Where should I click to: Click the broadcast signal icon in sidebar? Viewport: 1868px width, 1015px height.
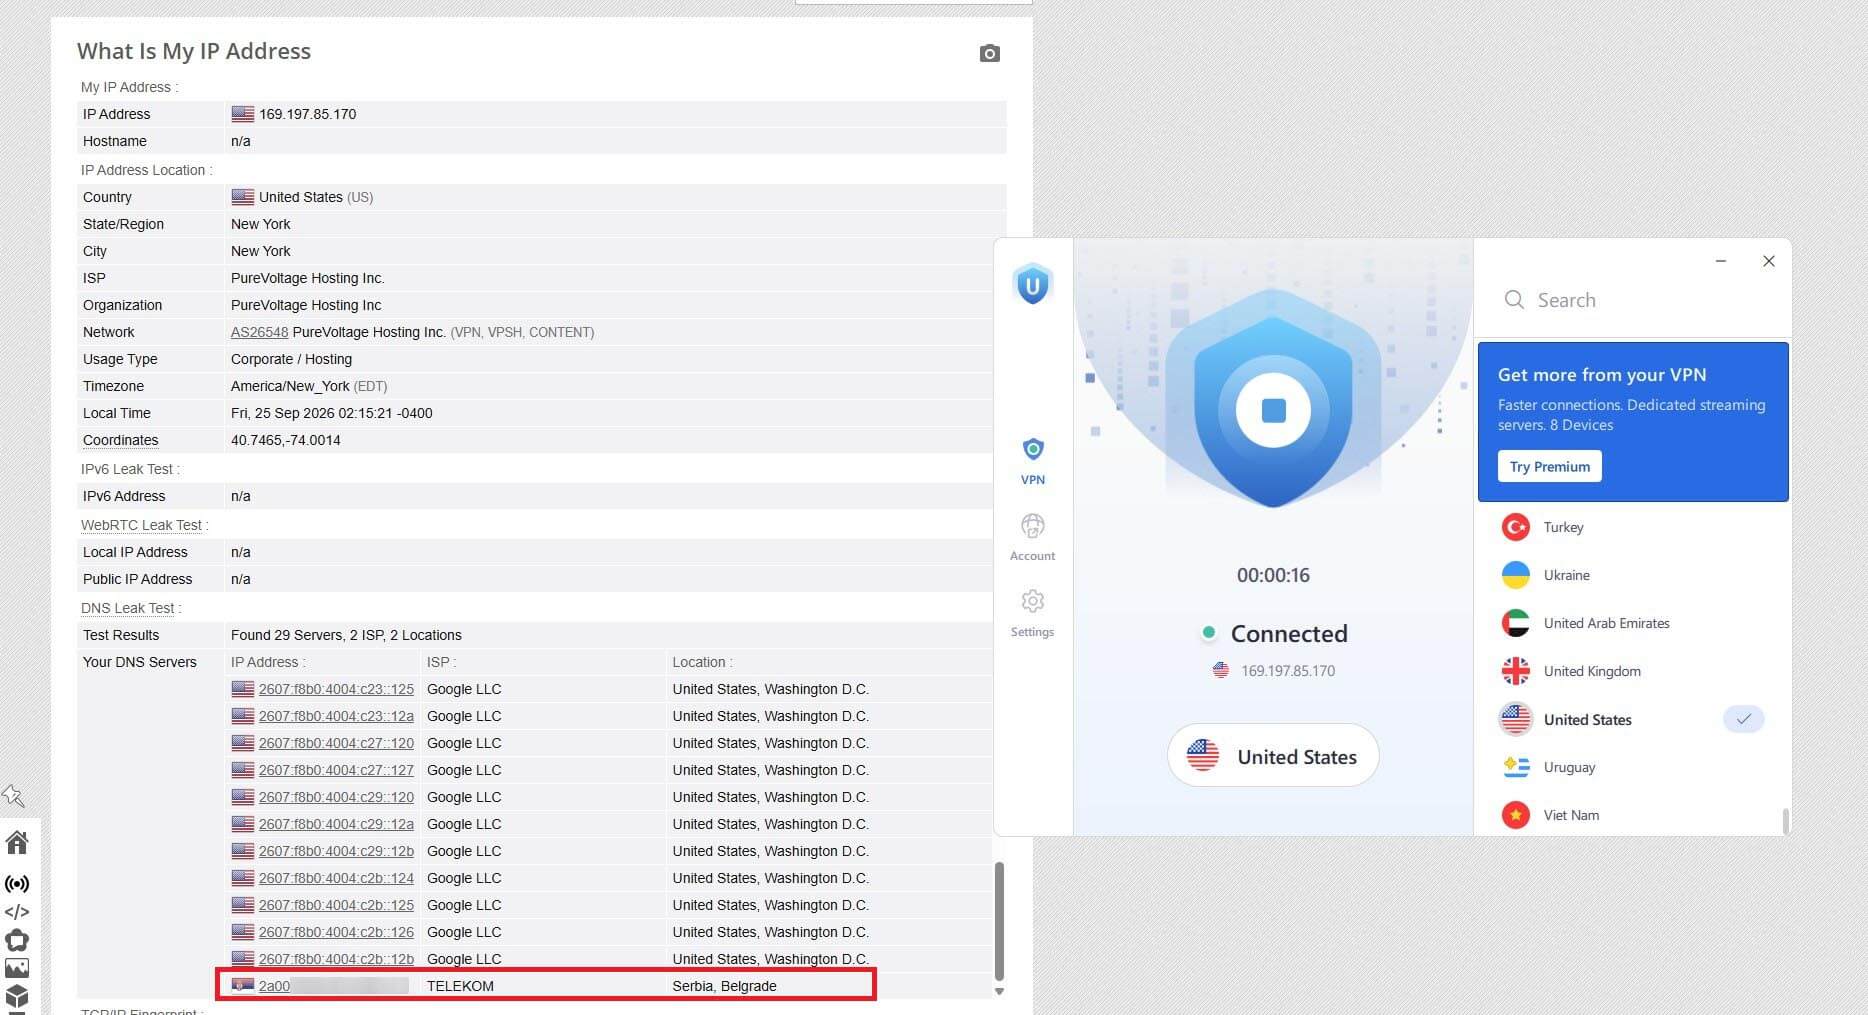coord(17,884)
